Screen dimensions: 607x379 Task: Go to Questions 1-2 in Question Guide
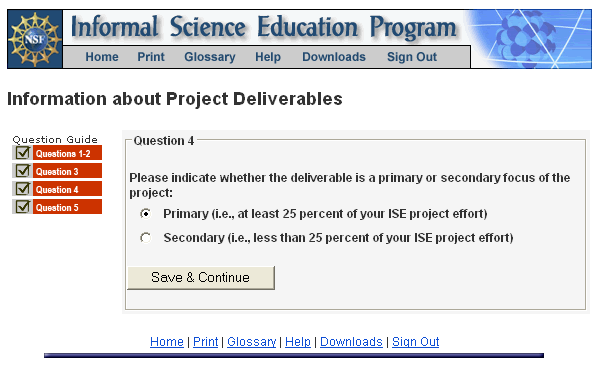(x=67, y=153)
